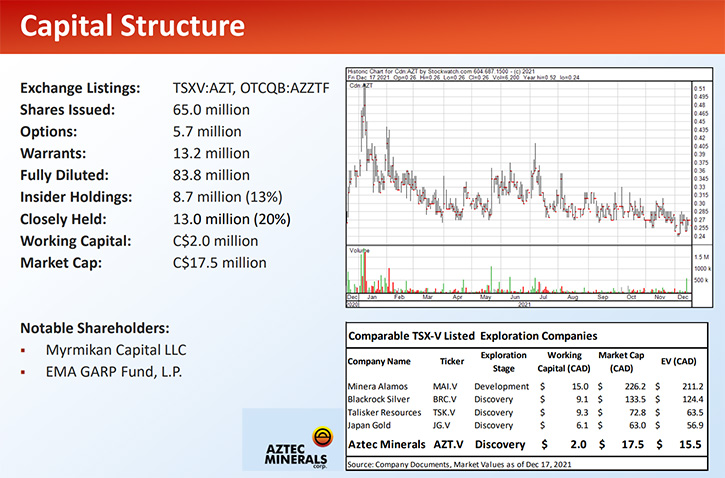725x478 pixels.
Task: Click the 'Source: Company Documents' footnote
Action: pos(459,464)
